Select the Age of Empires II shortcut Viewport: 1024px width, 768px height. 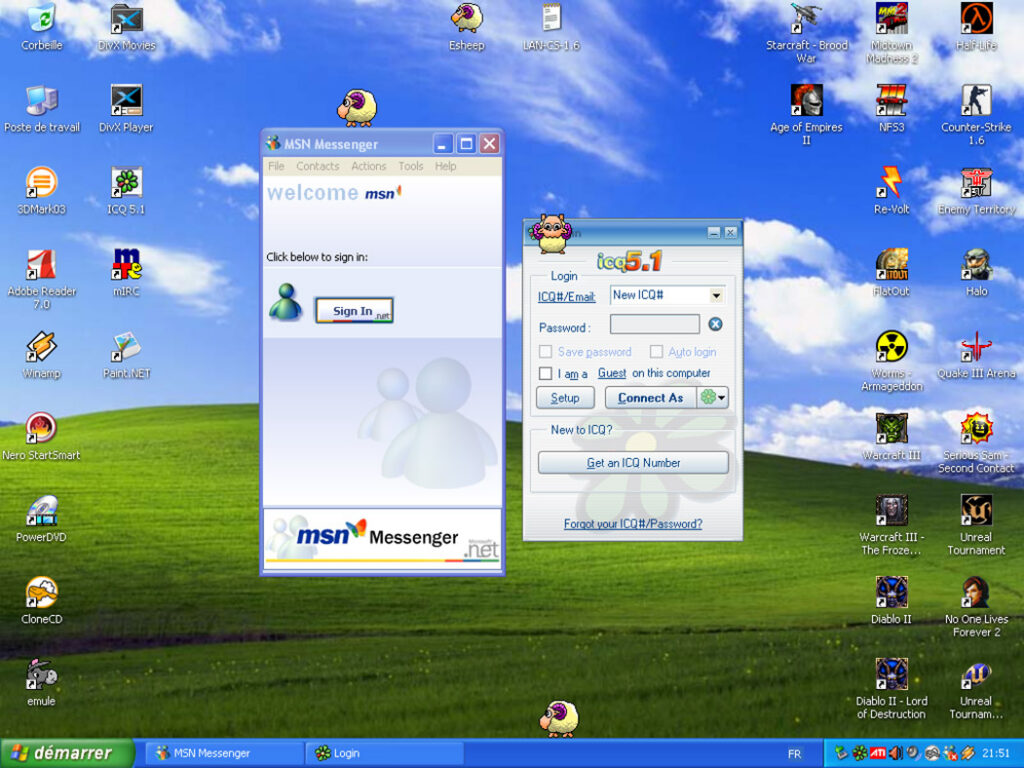(807, 114)
